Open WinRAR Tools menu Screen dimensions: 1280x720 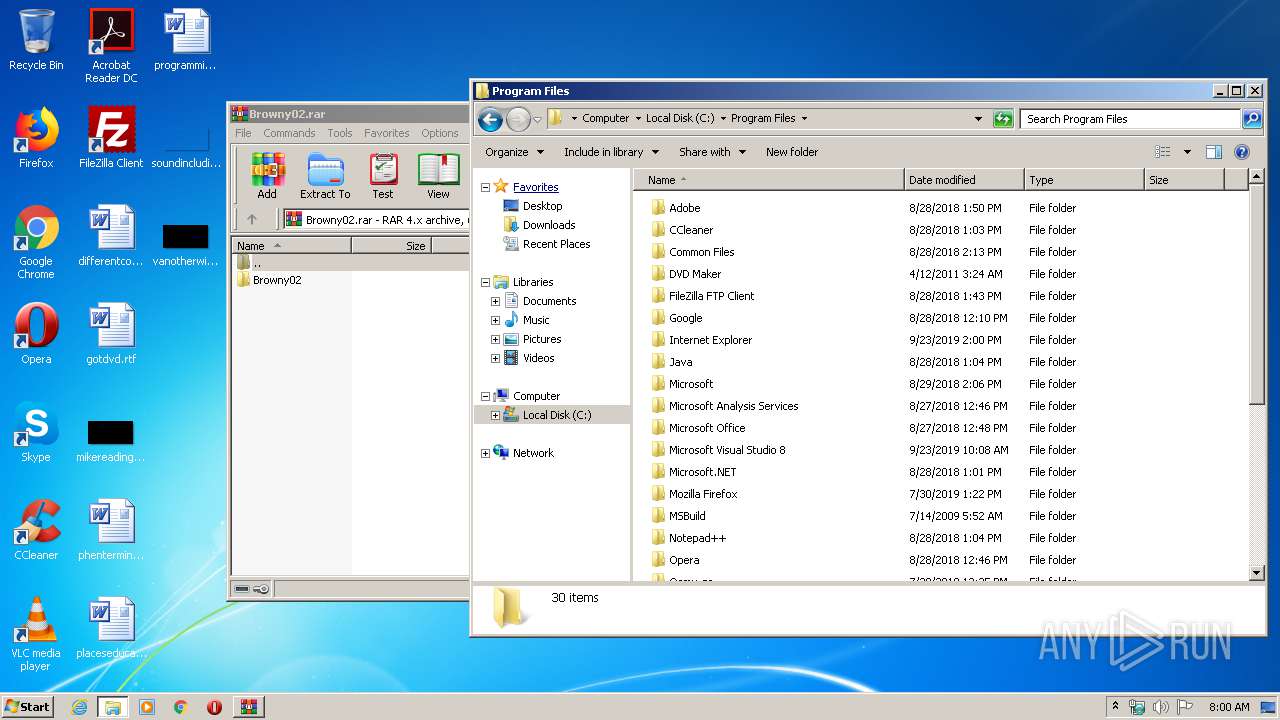pos(340,133)
